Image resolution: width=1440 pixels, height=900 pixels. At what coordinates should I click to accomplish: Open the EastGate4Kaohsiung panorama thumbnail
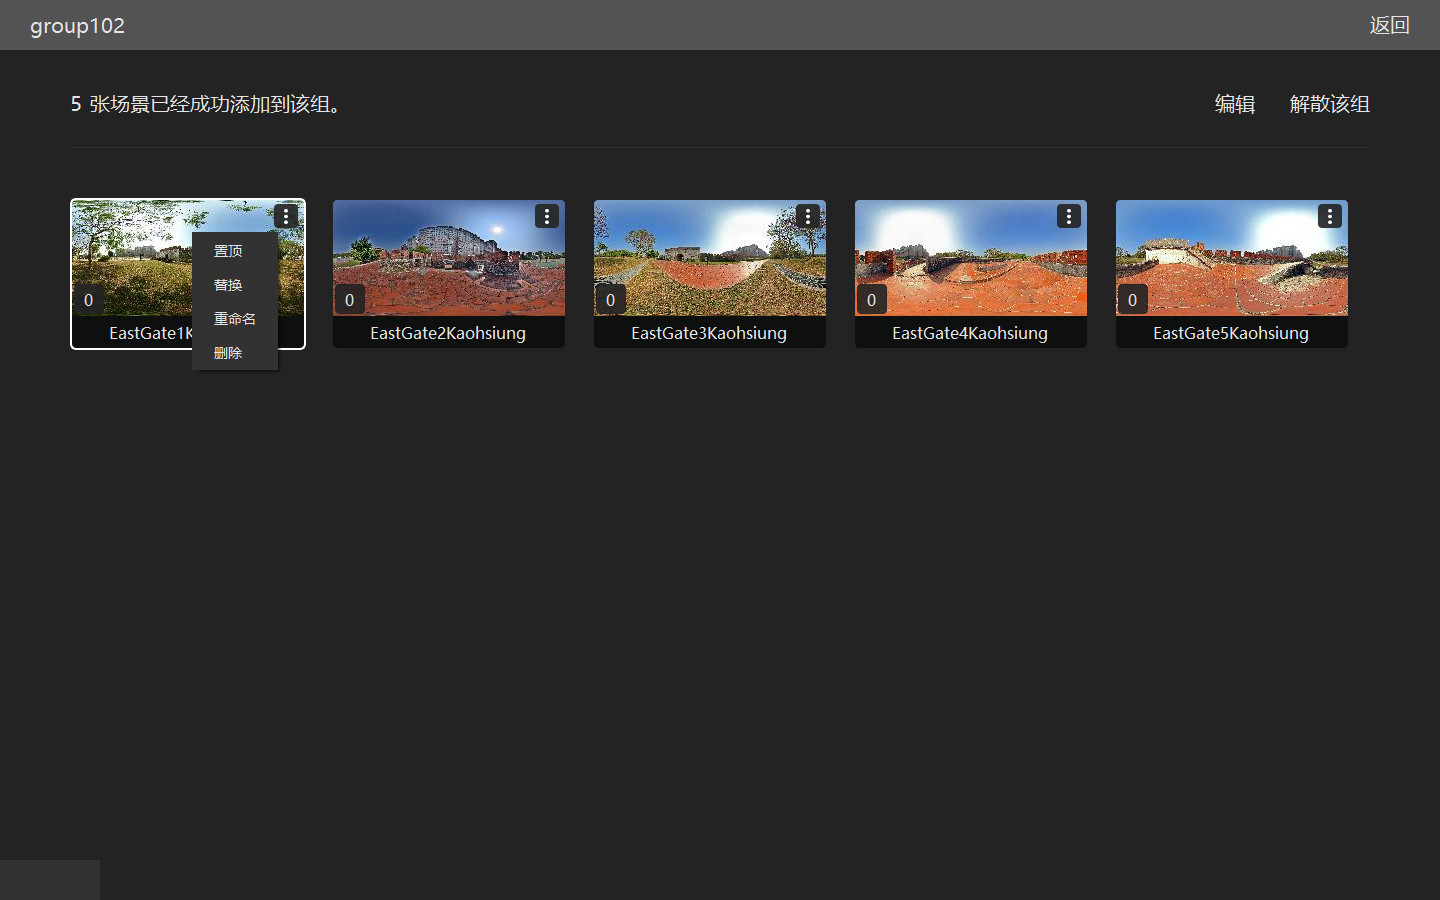pyautogui.click(x=970, y=260)
